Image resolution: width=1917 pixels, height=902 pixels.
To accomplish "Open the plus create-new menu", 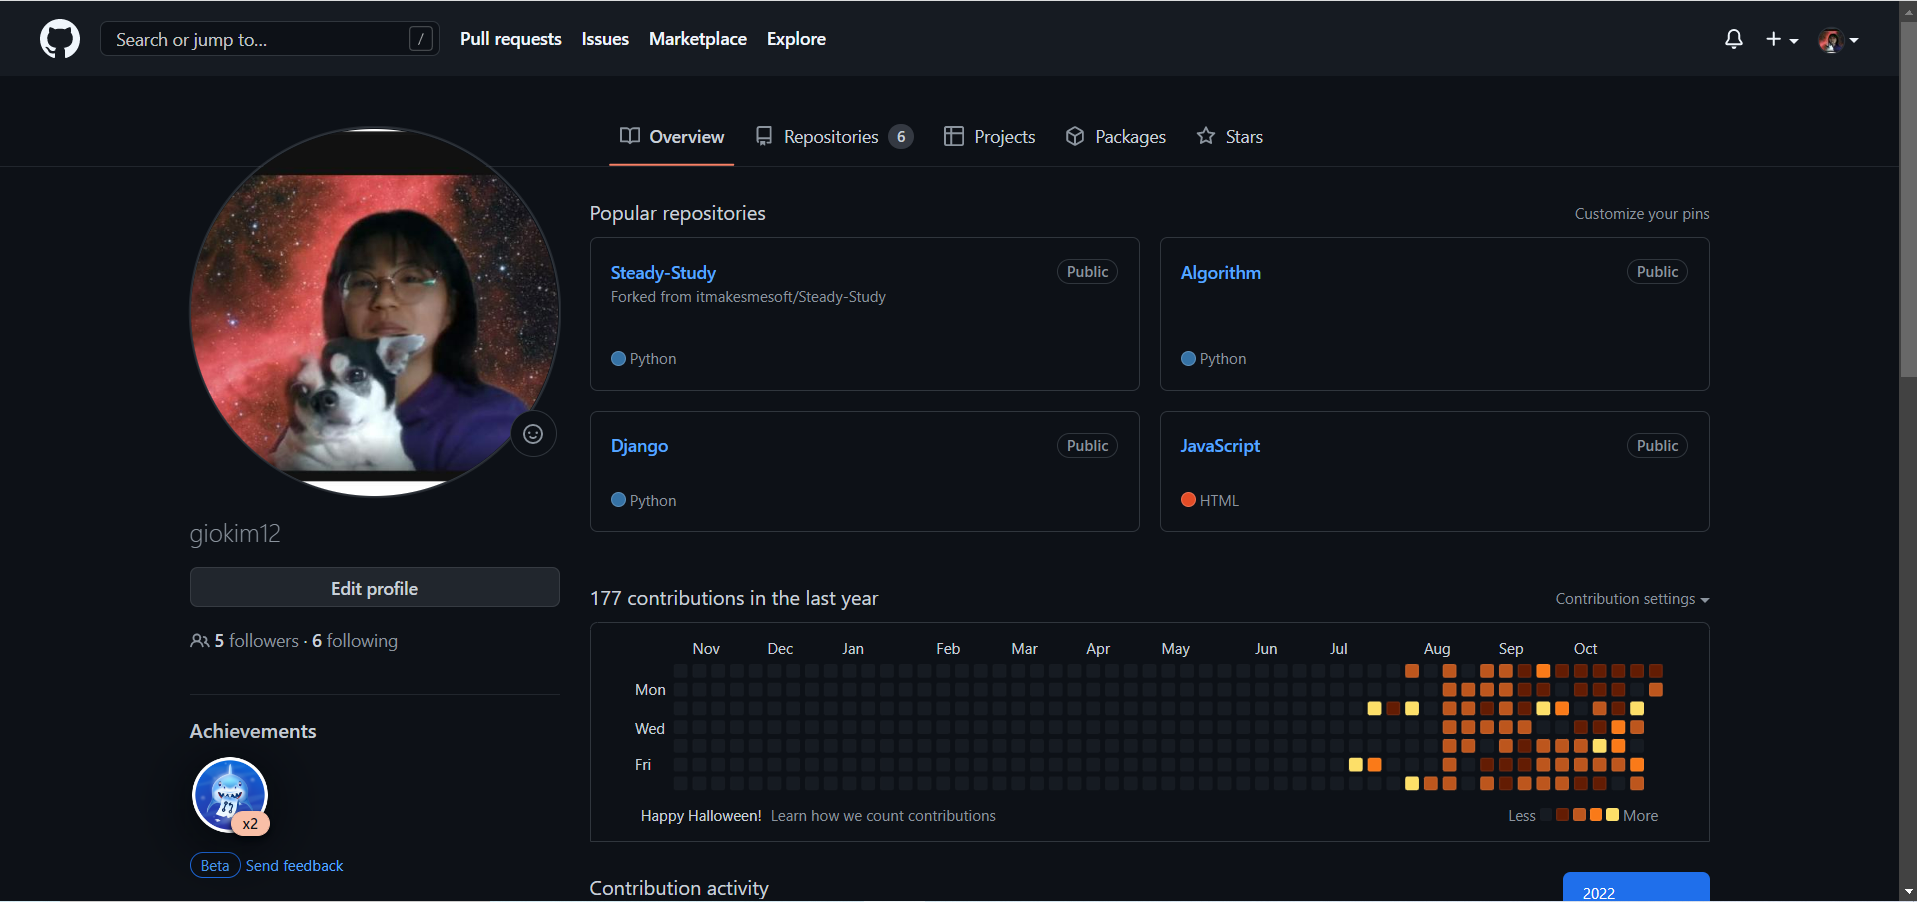I will pos(1782,39).
